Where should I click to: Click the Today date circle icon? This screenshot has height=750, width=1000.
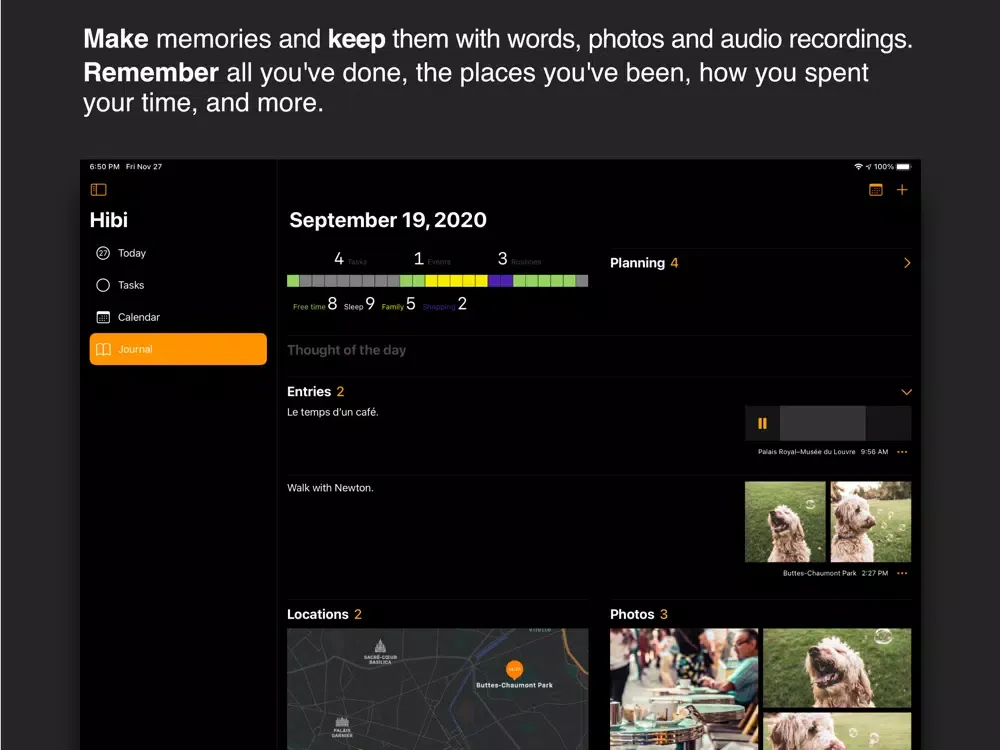click(103, 253)
